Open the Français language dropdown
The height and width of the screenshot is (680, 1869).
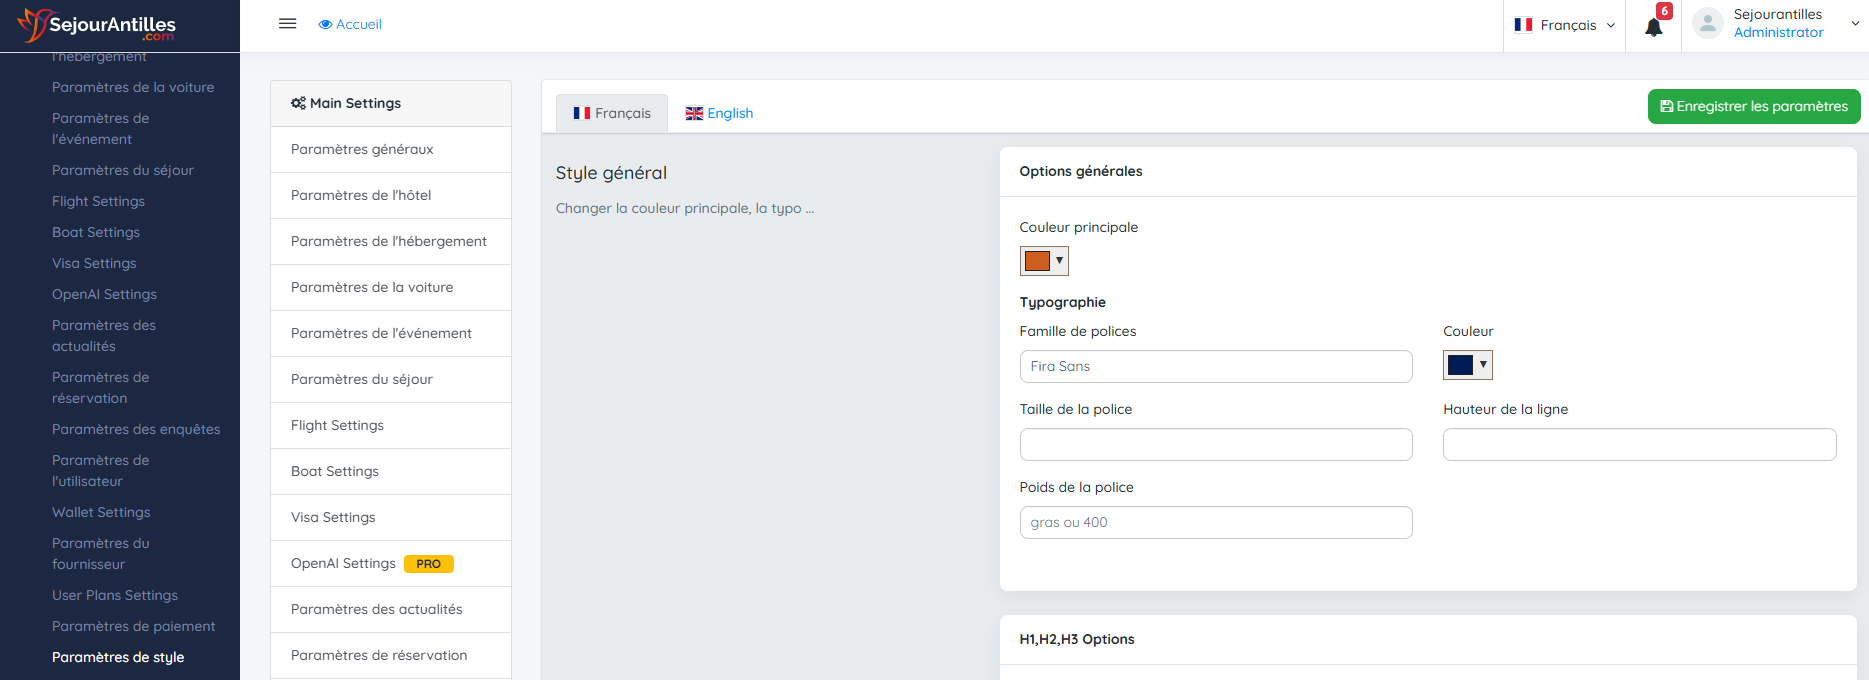point(1564,25)
